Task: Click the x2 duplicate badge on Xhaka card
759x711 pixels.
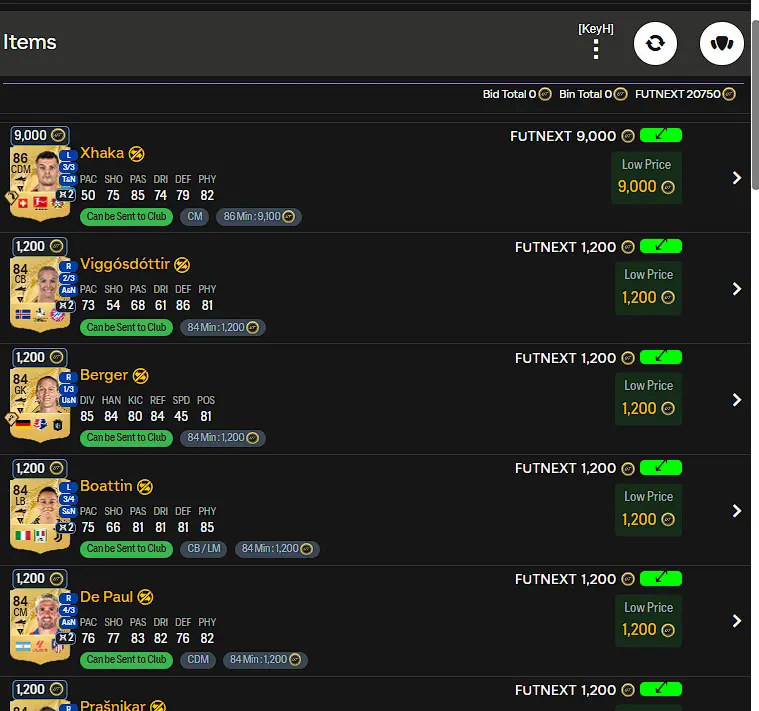Action: (66, 195)
